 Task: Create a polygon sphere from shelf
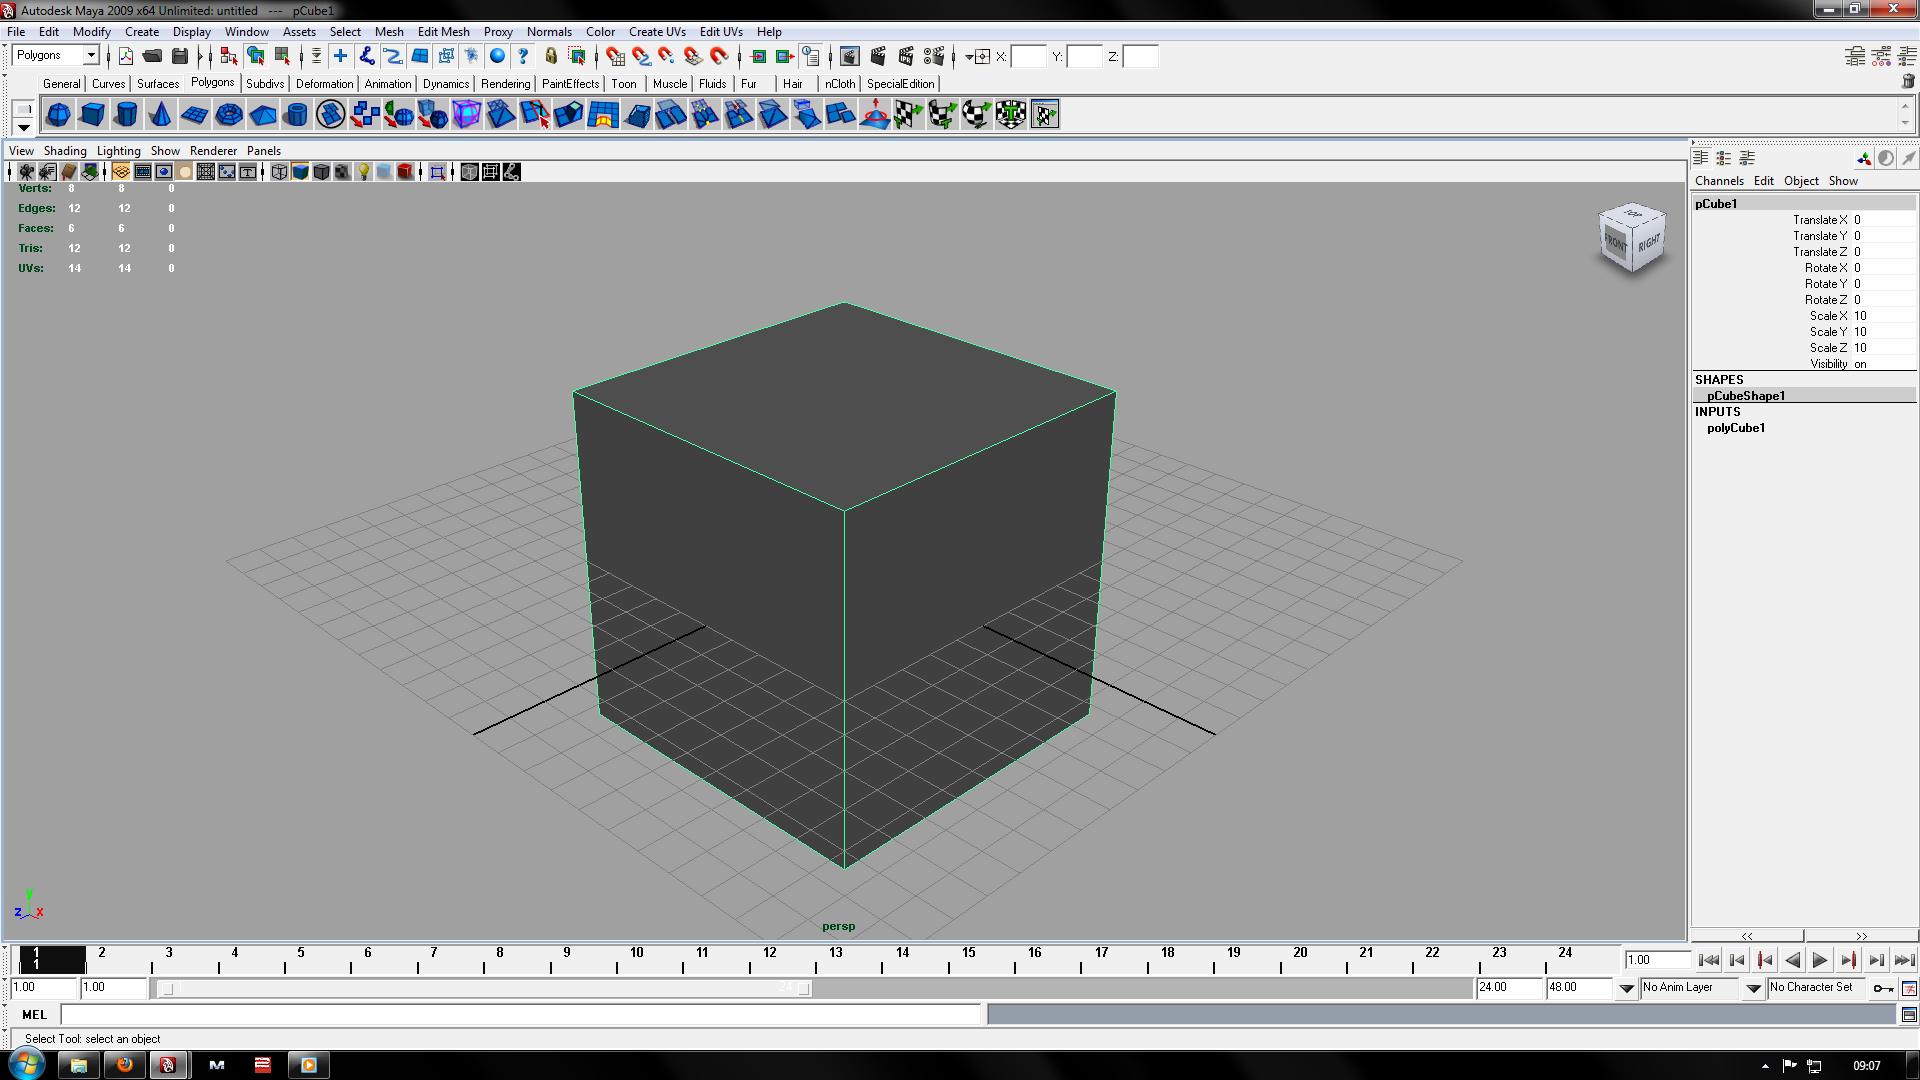(58, 115)
